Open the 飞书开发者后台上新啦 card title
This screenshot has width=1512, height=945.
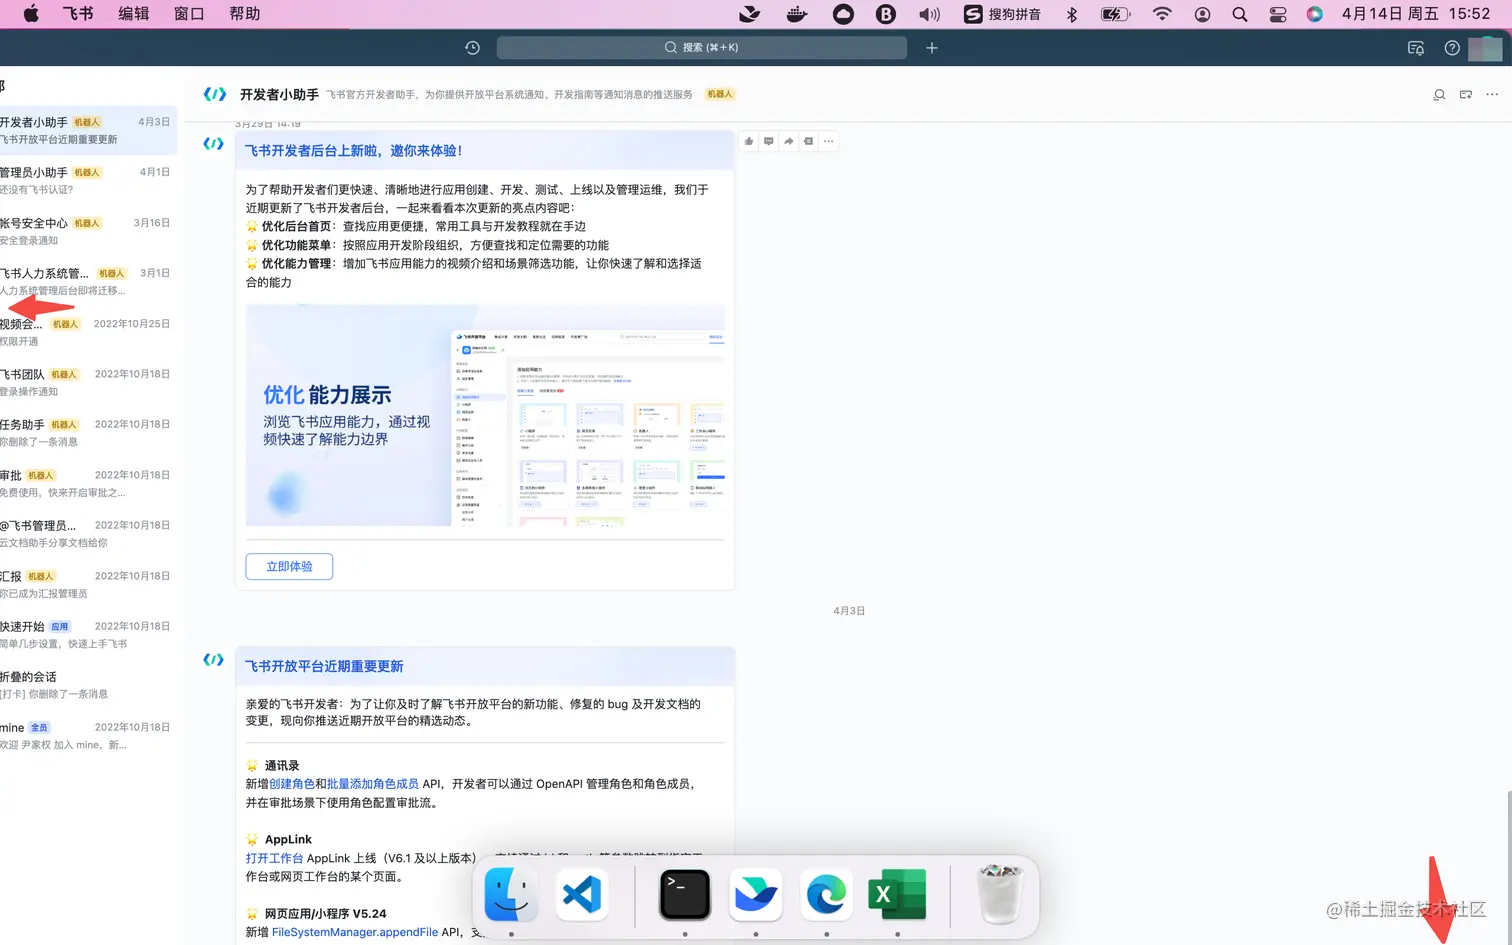coord(354,151)
